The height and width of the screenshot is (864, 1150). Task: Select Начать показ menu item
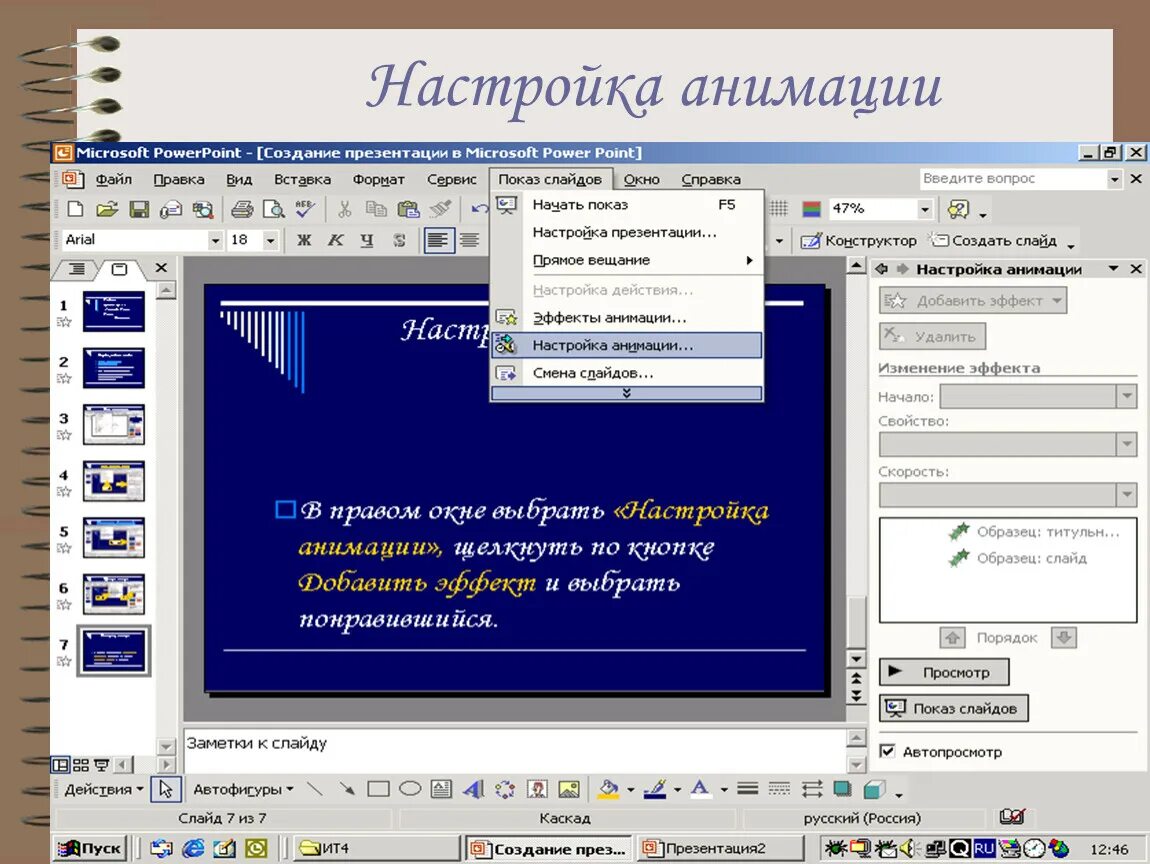click(626, 205)
